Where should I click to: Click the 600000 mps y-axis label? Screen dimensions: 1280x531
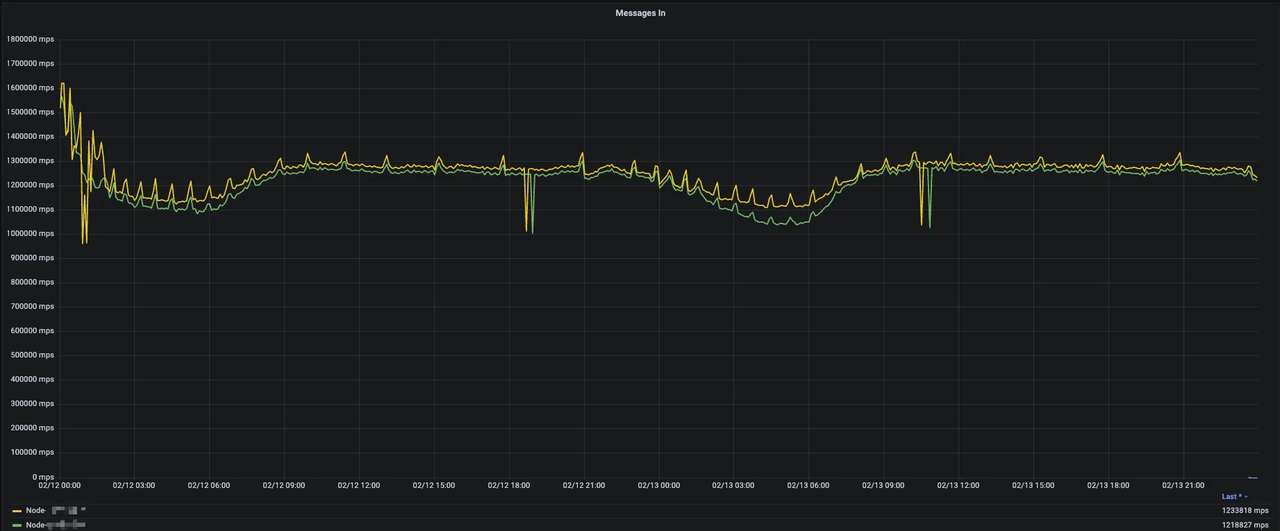32,331
